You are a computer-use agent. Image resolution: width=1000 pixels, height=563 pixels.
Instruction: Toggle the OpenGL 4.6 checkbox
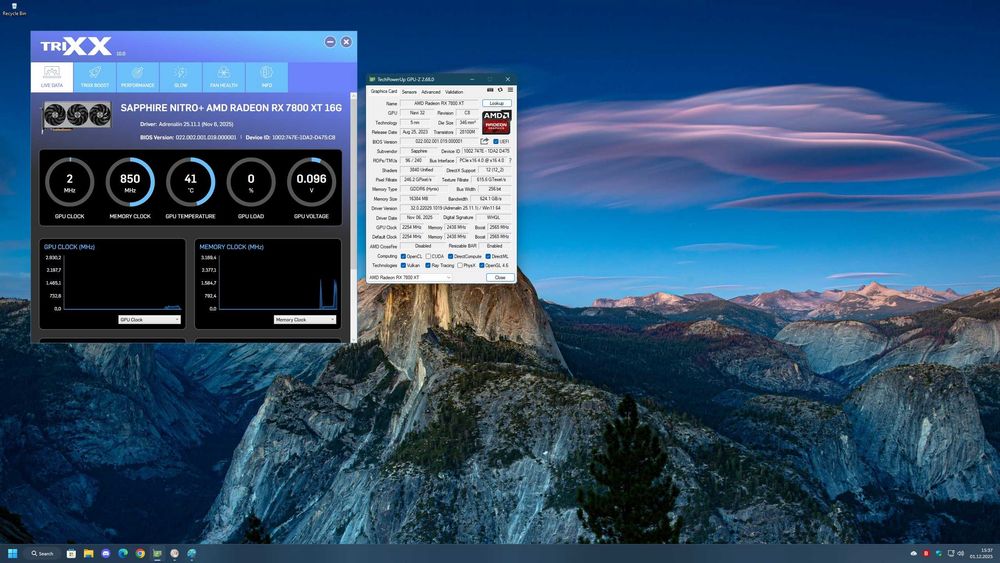tap(482, 265)
